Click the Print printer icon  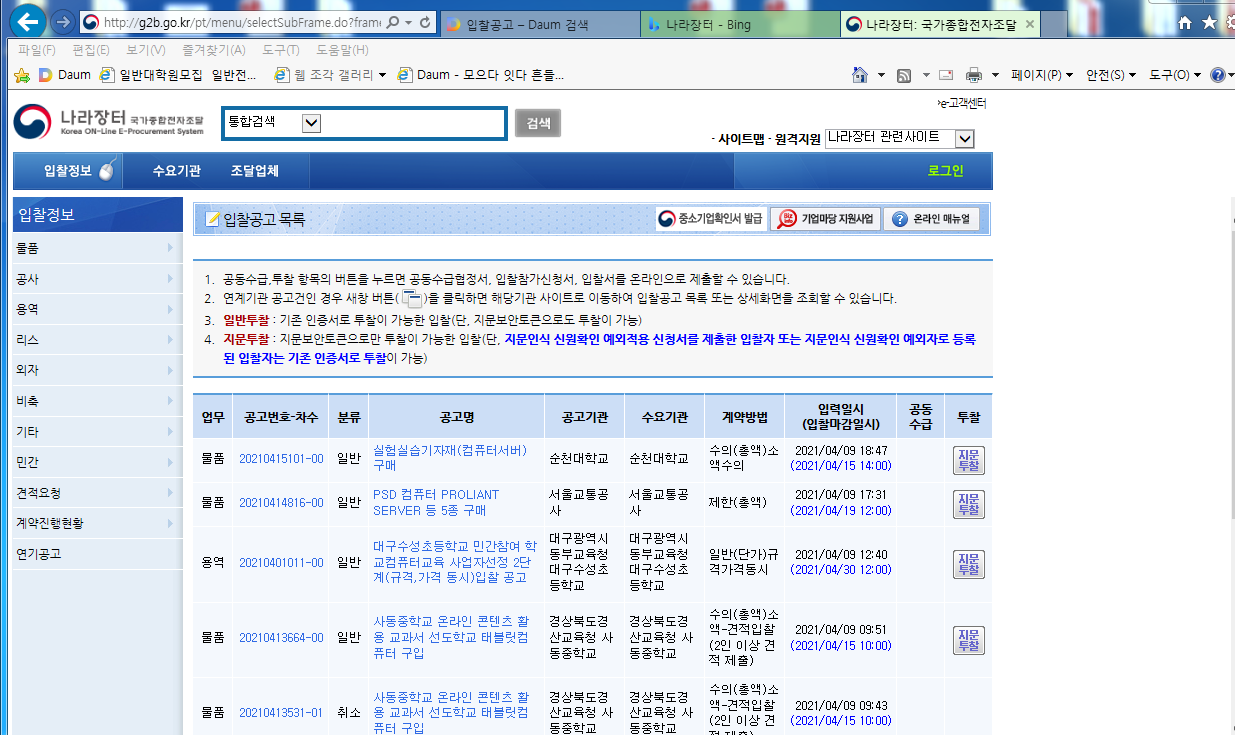click(974, 75)
